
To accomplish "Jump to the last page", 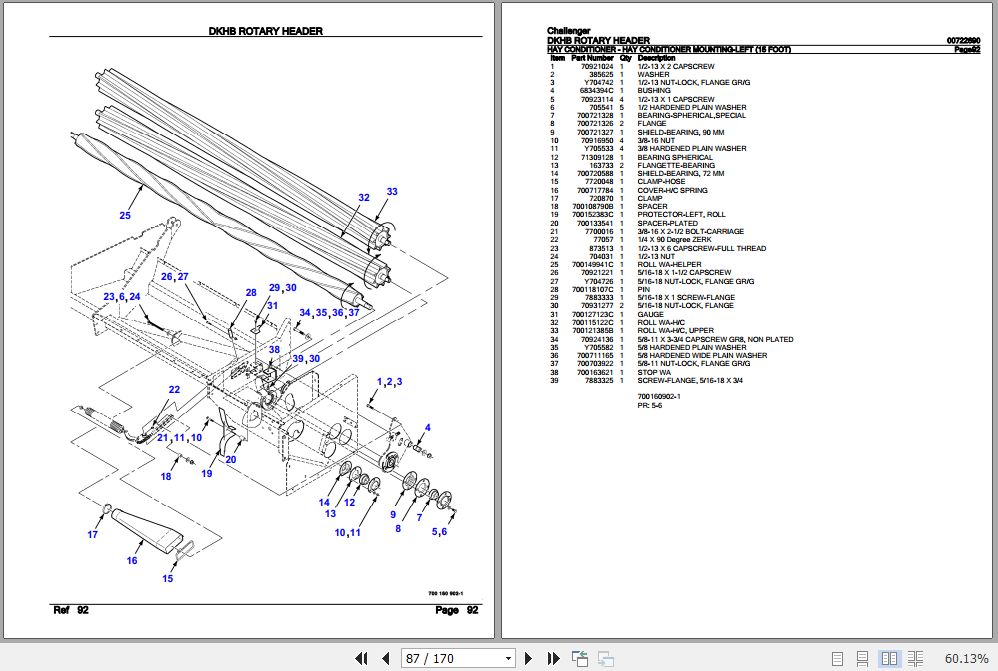I will 553,658.
